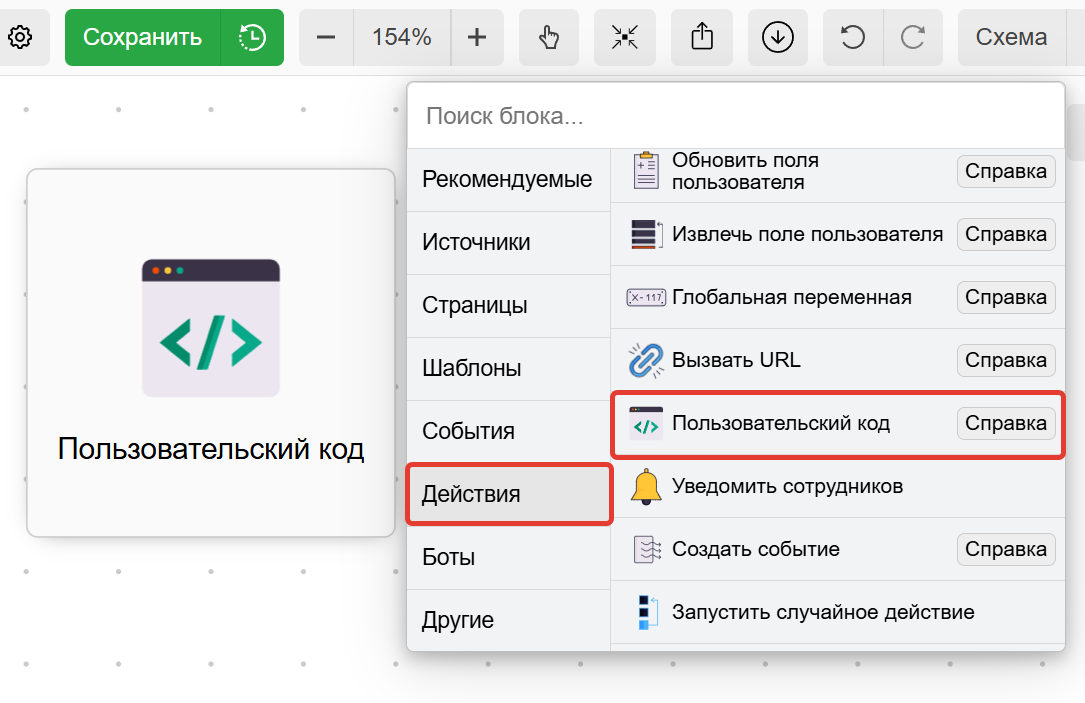The height and width of the screenshot is (703, 1085).
Task: Switch to the Рекомендуемые category
Action: [507, 180]
